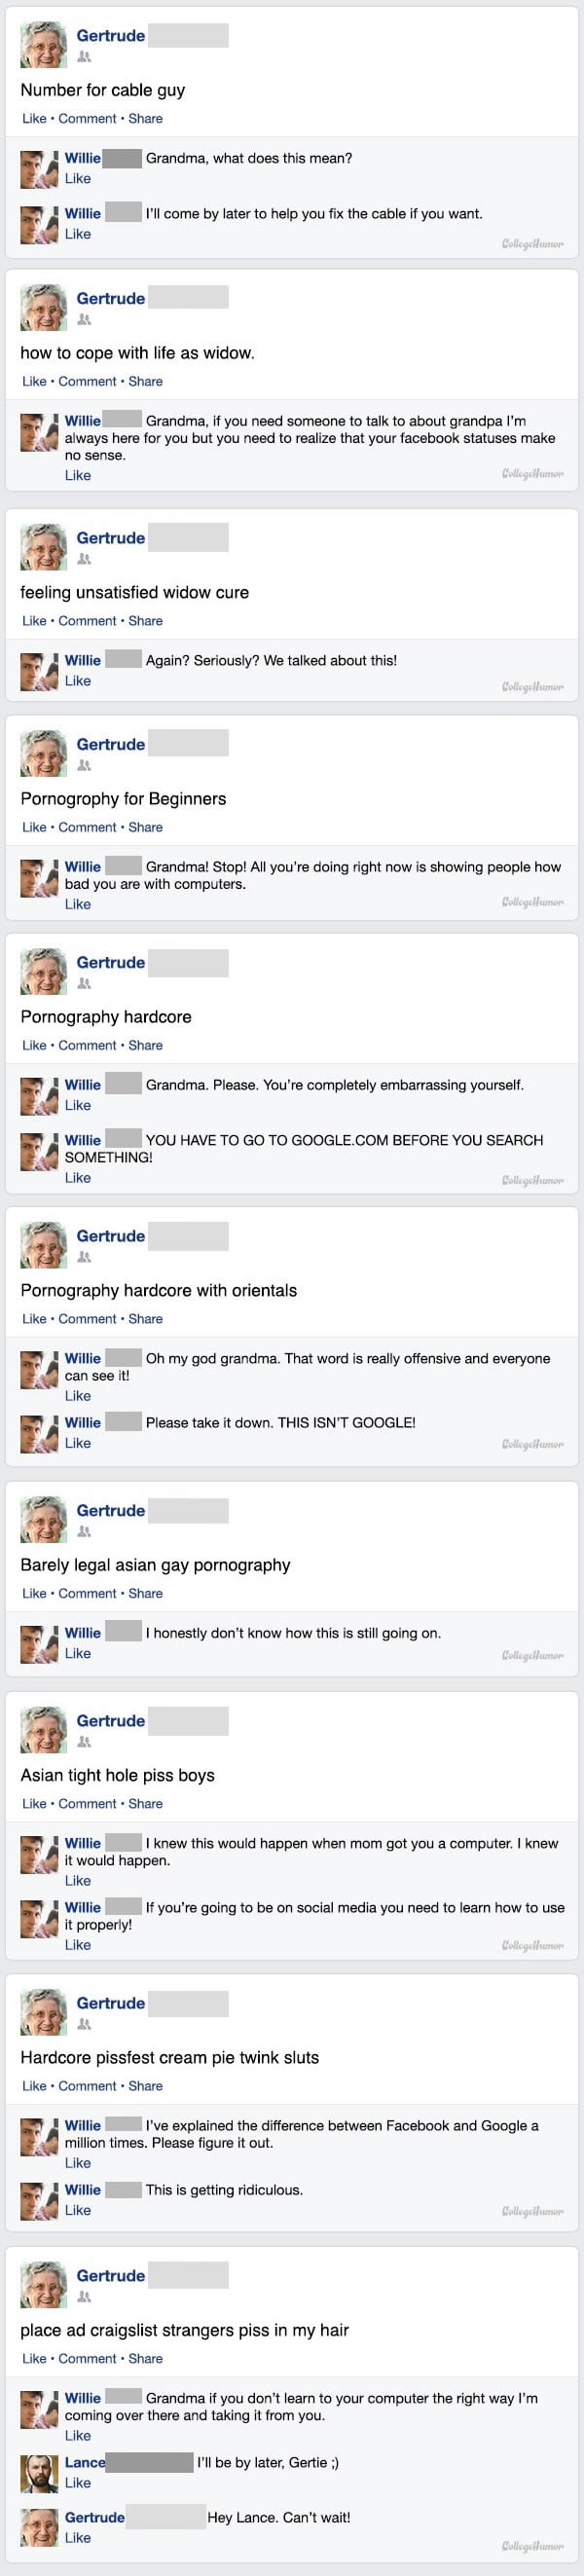Viewport: 584px width, 2576px height.
Task: Click Willie's avatar beside 'Grandma, what does this mean?'
Action: [39, 170]
